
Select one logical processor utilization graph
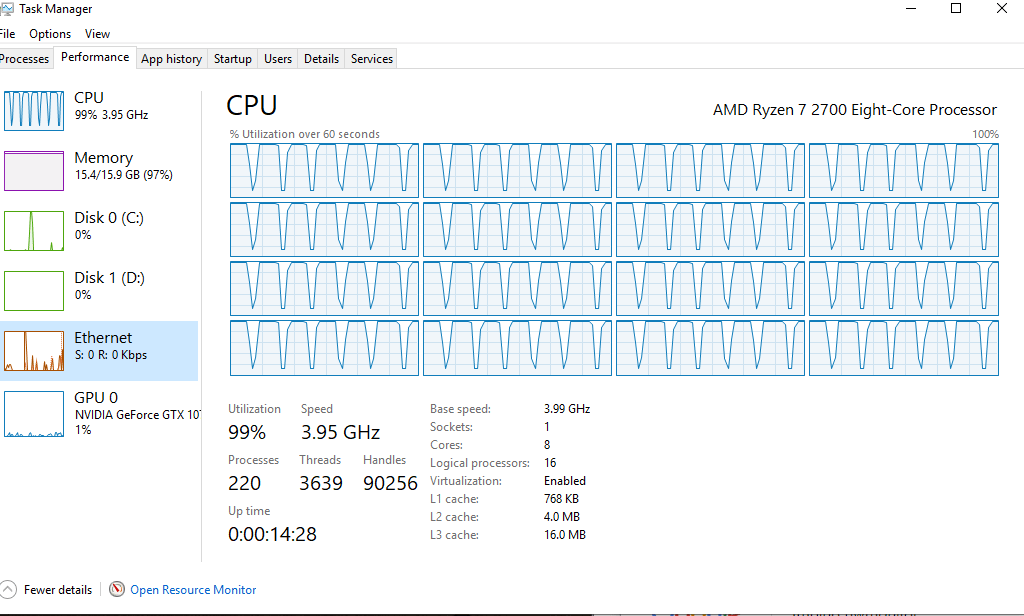(324, 171)
